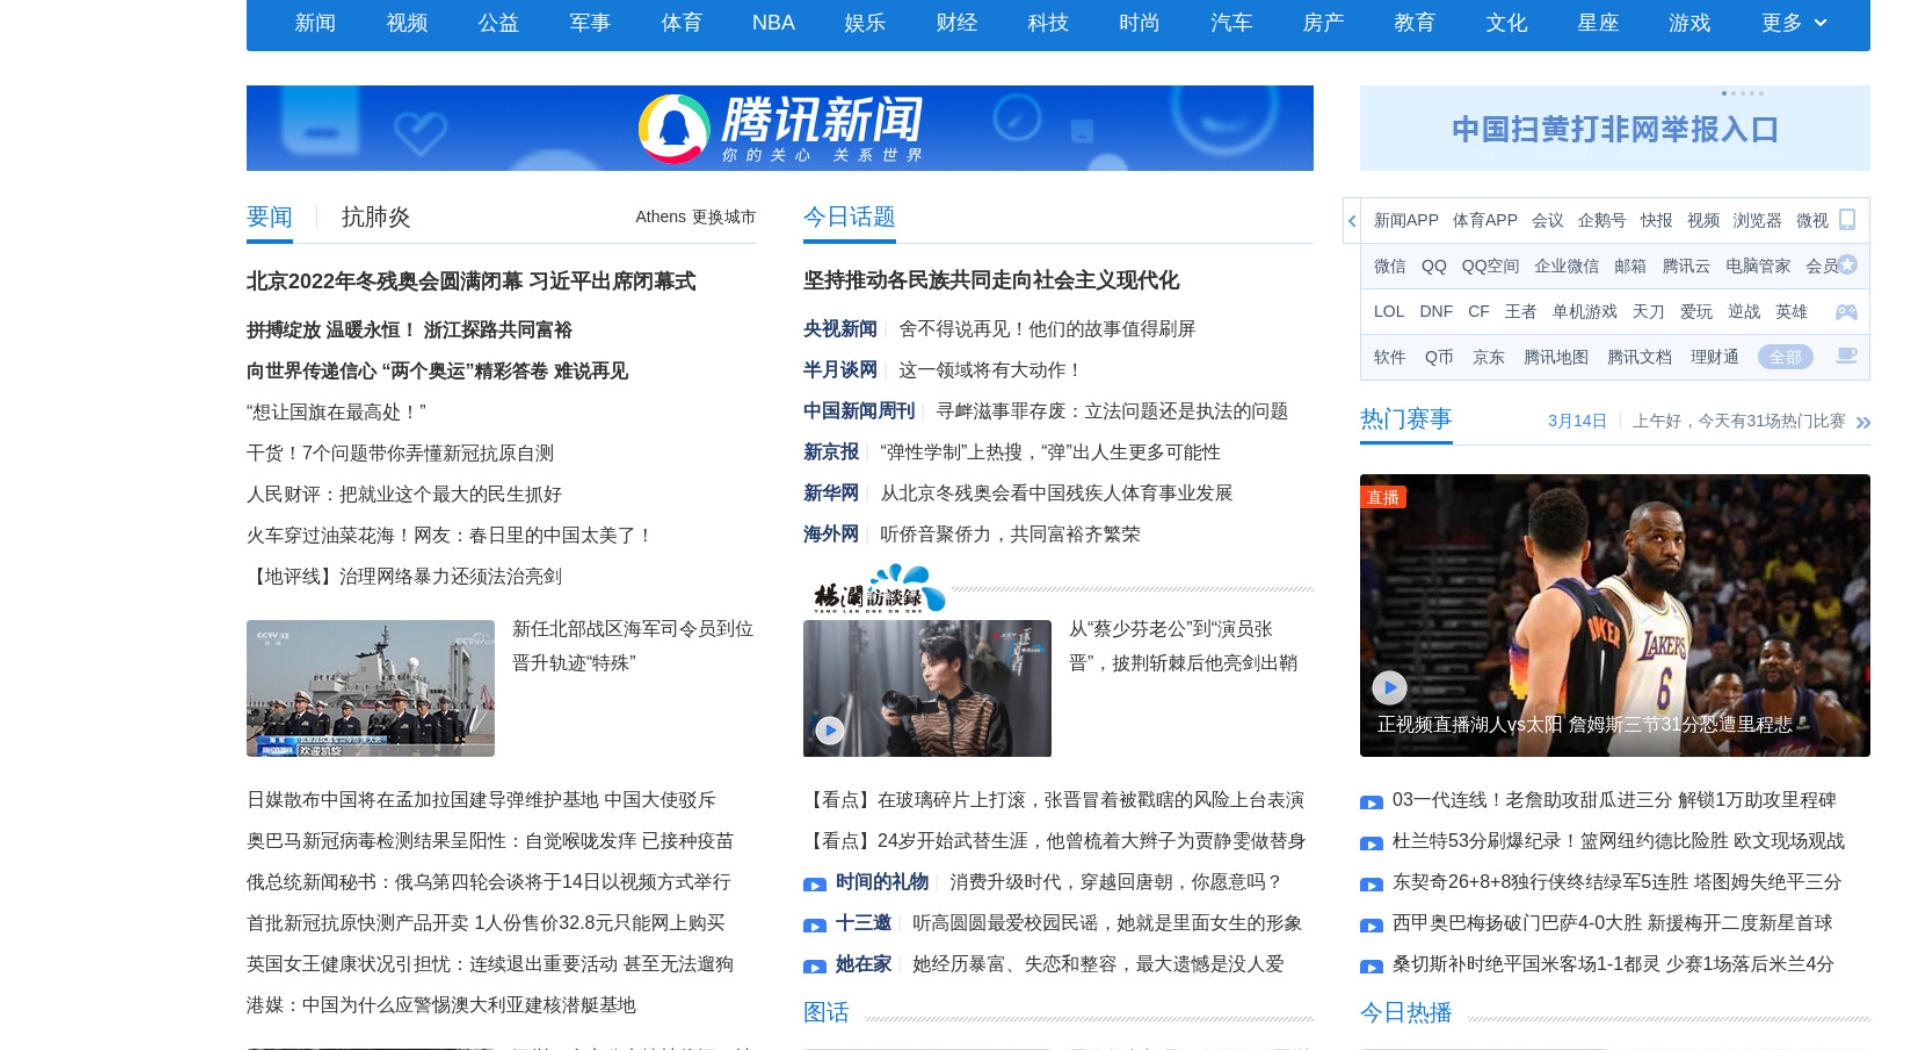Click the 电脑管家 link
The width and height of the screenshot is (1920, 1050).
[x=1758, y=266]
